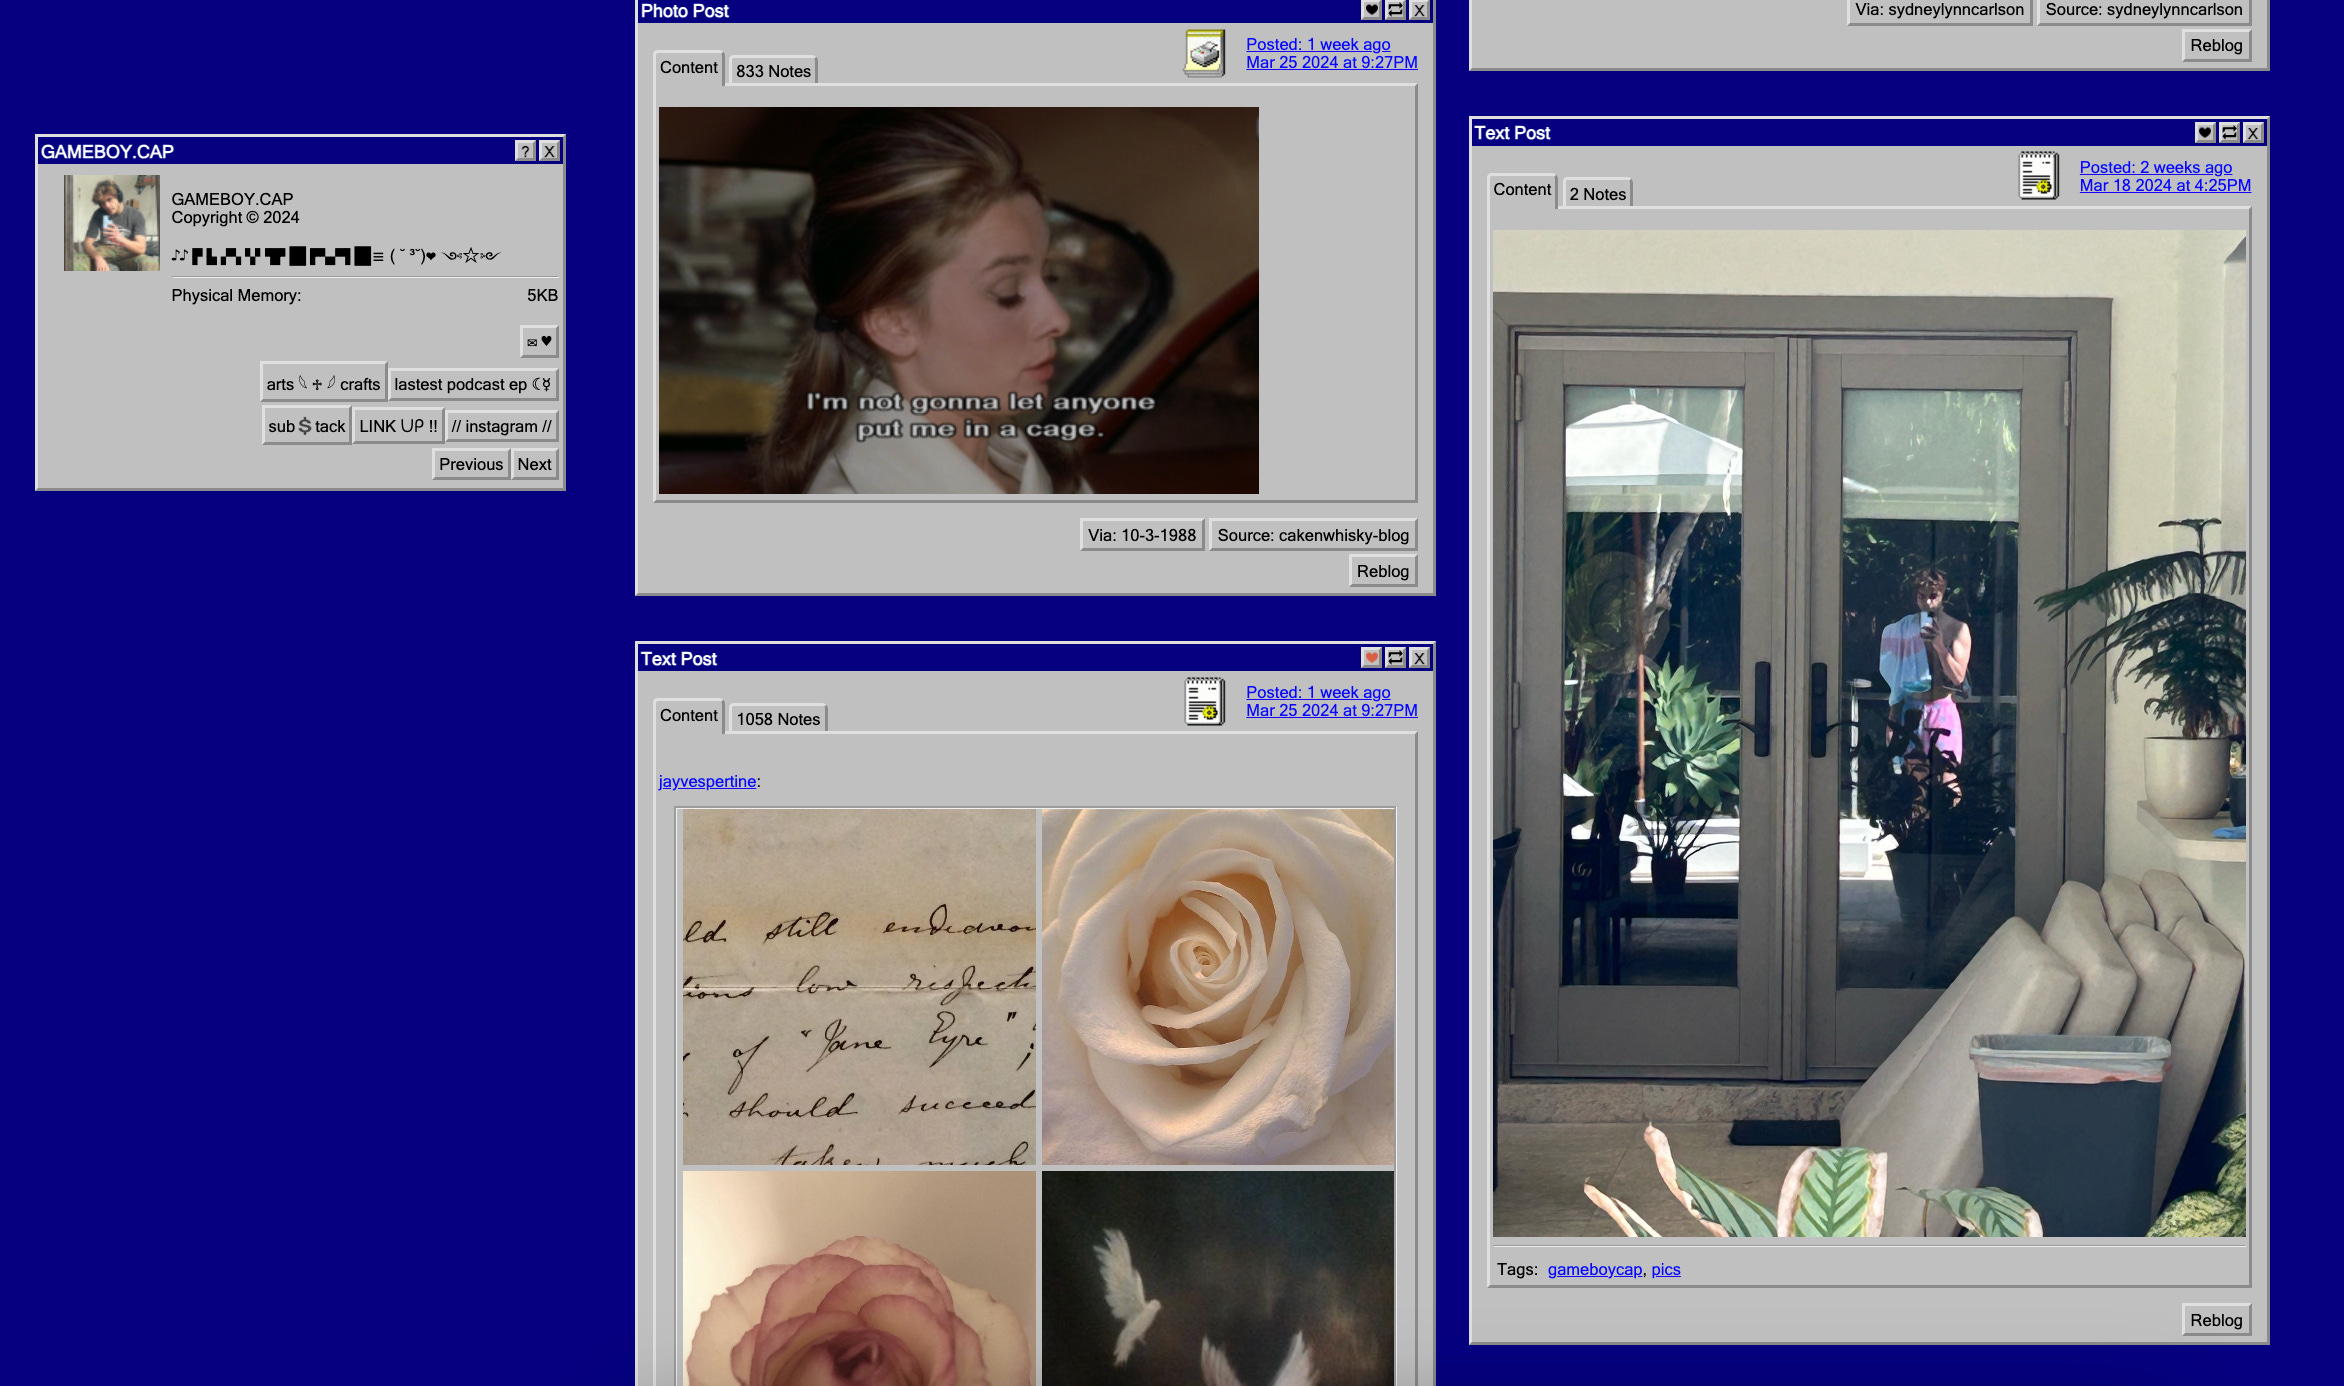Click the gameboycap tag link

[1594, 1269]
